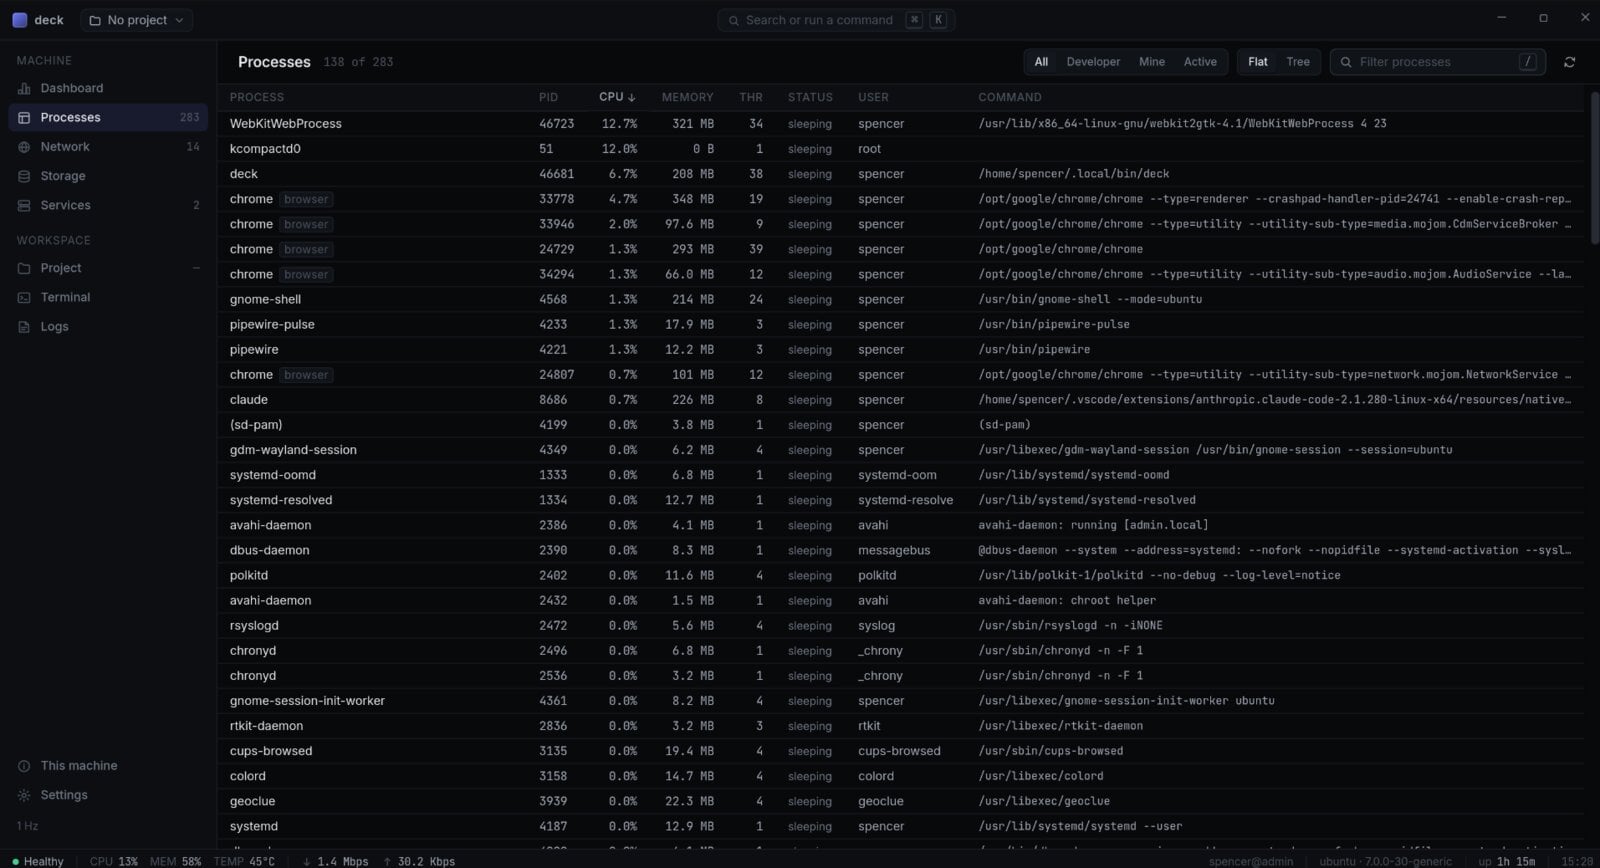
Task: Click the Storage database icon
Action: coord(24,176)
